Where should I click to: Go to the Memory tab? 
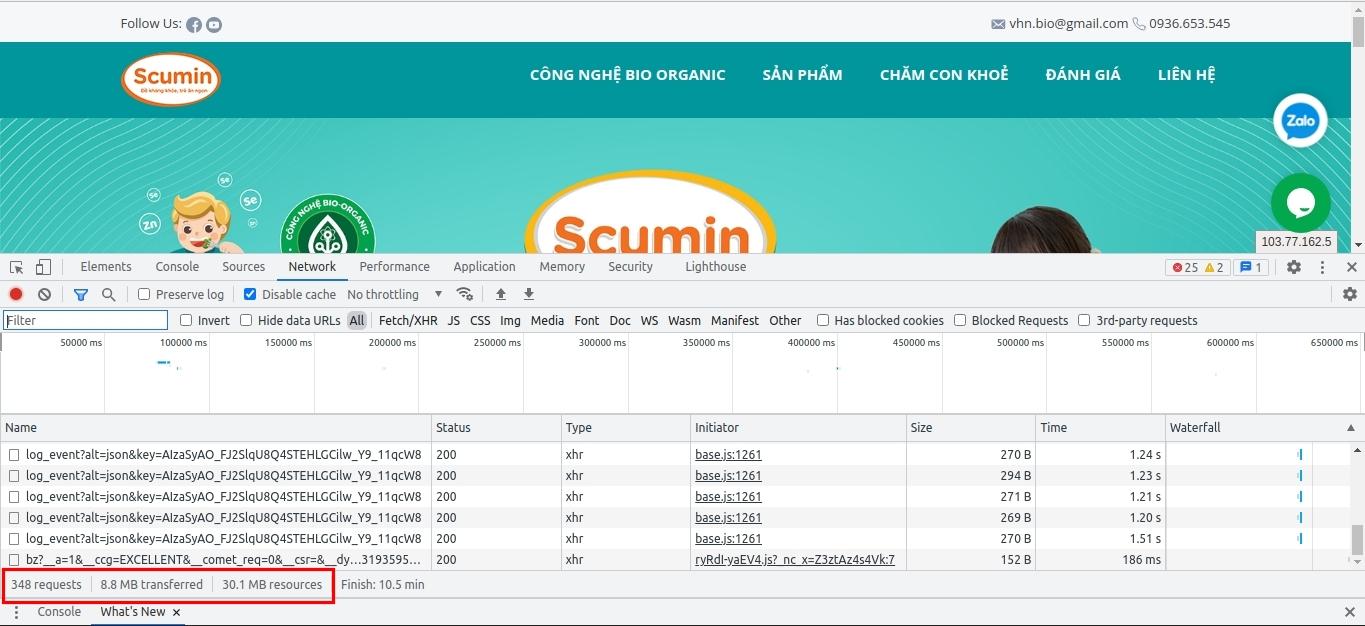[x=562, y=267]
